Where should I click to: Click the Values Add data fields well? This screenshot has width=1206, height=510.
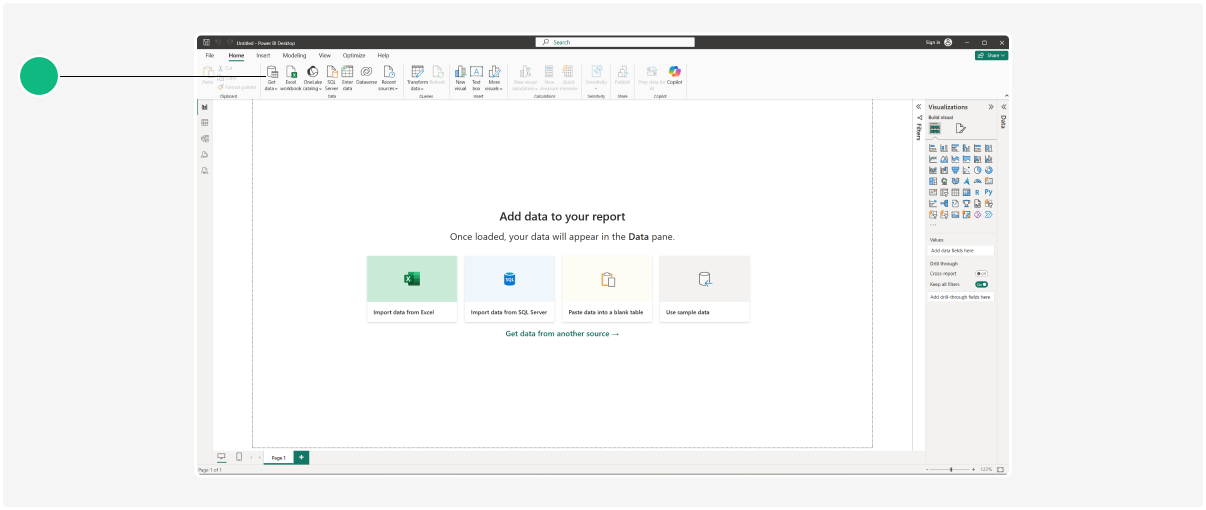point(961,250)
